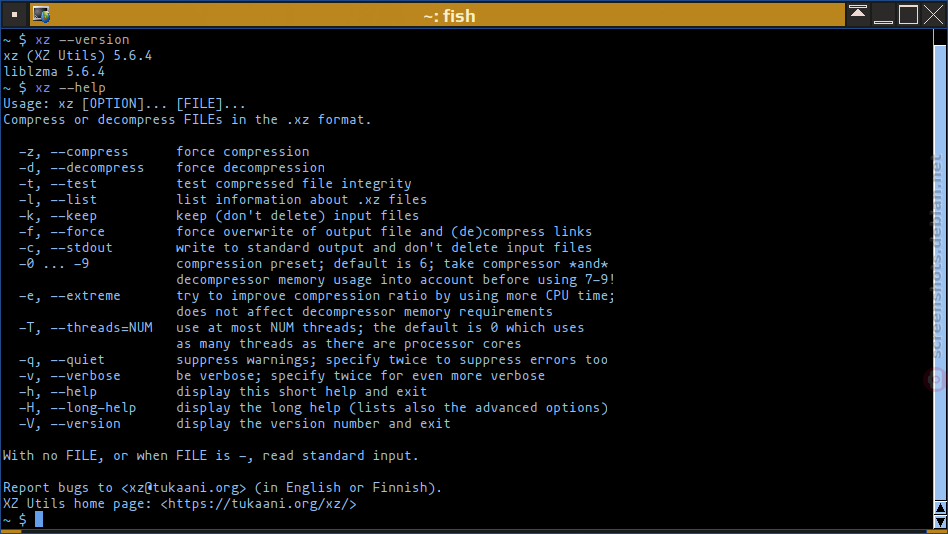Click the orange resize grip at bottom-right corner

(x=937, y=532)
